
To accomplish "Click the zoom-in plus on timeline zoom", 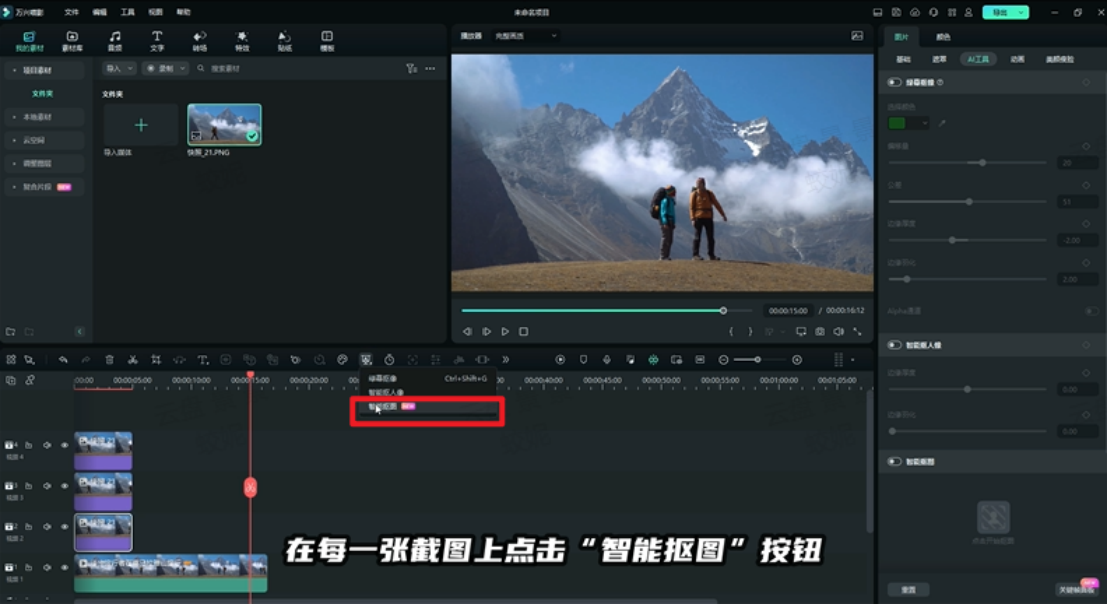I will pos(797,360).
